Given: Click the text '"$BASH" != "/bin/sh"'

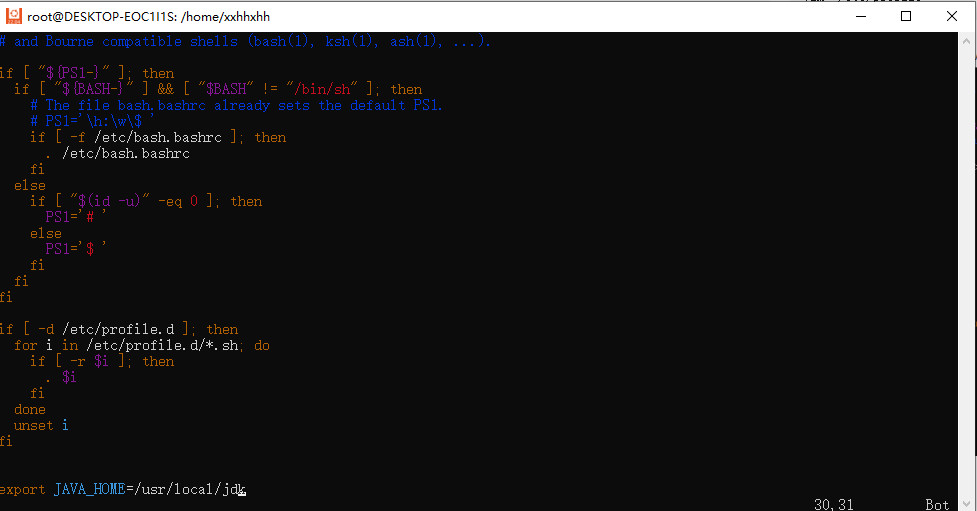Looking at the screenshot, I should pos(278,89).
